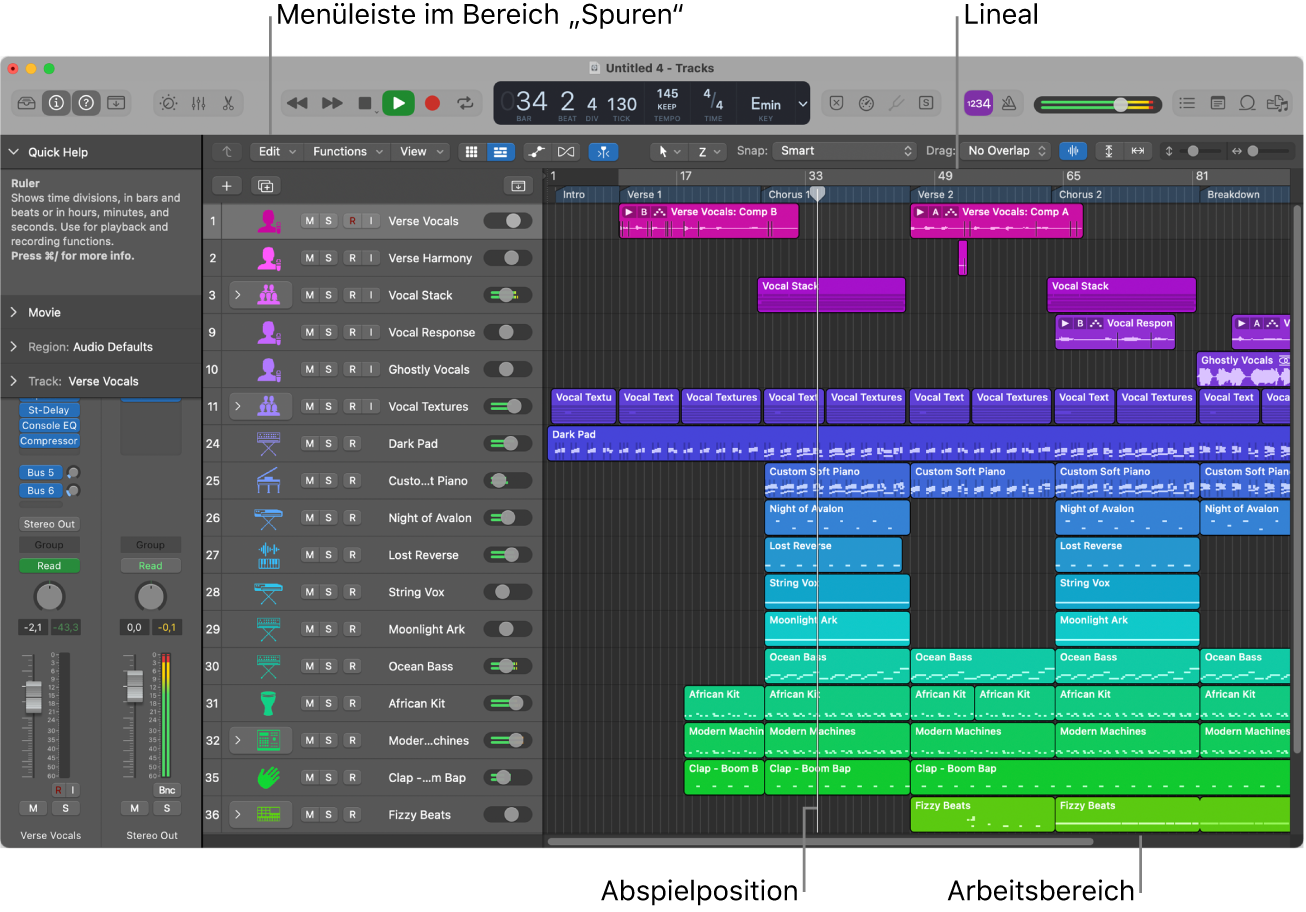The image size is (1306, 912).
Task: Open the Edit menu in Tracks area
Action: point(277,152)
